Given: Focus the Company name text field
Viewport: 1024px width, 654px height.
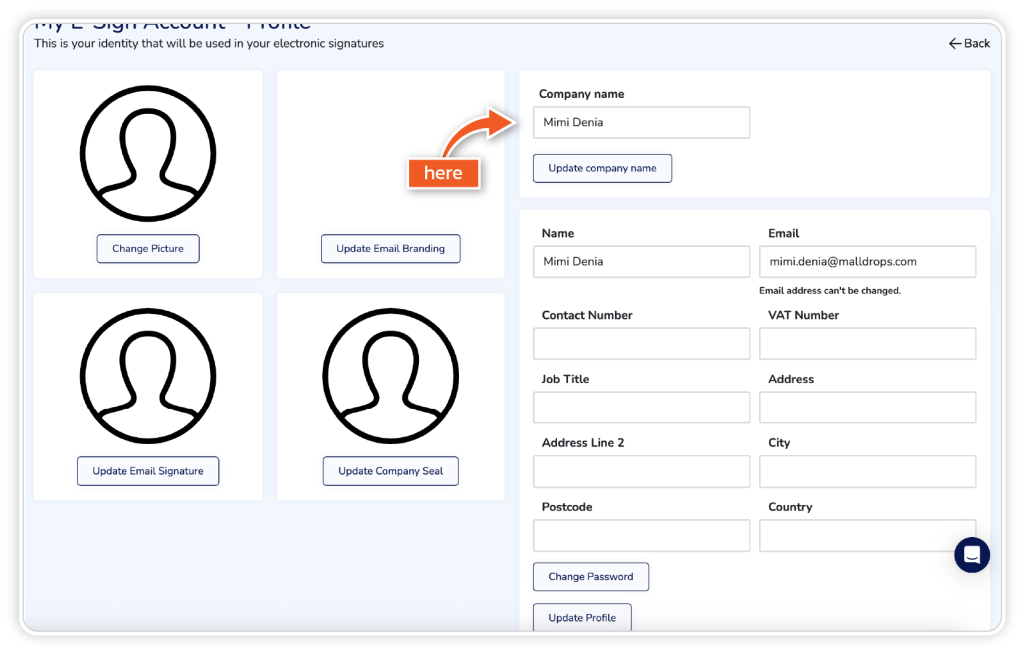Looking at the screenshot, I should click(x=641, y=123).
